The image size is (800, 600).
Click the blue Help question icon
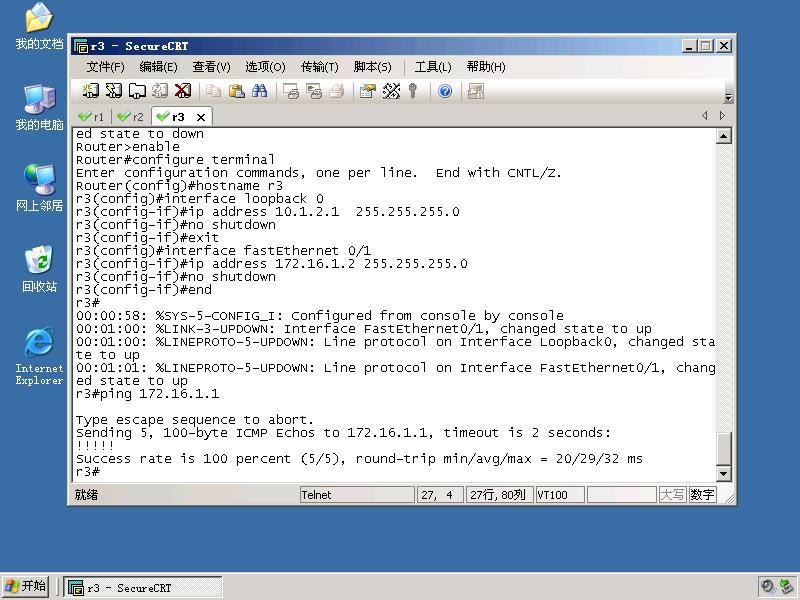point(445,91)
